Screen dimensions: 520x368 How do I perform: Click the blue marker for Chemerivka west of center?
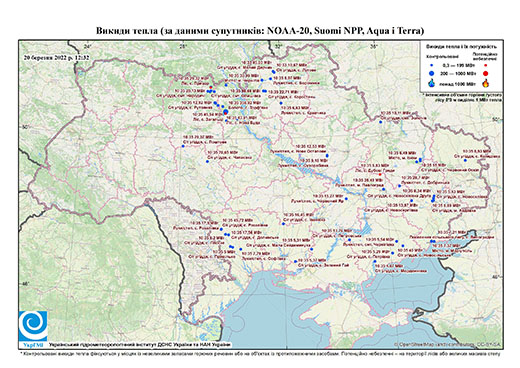coord(207,162)
